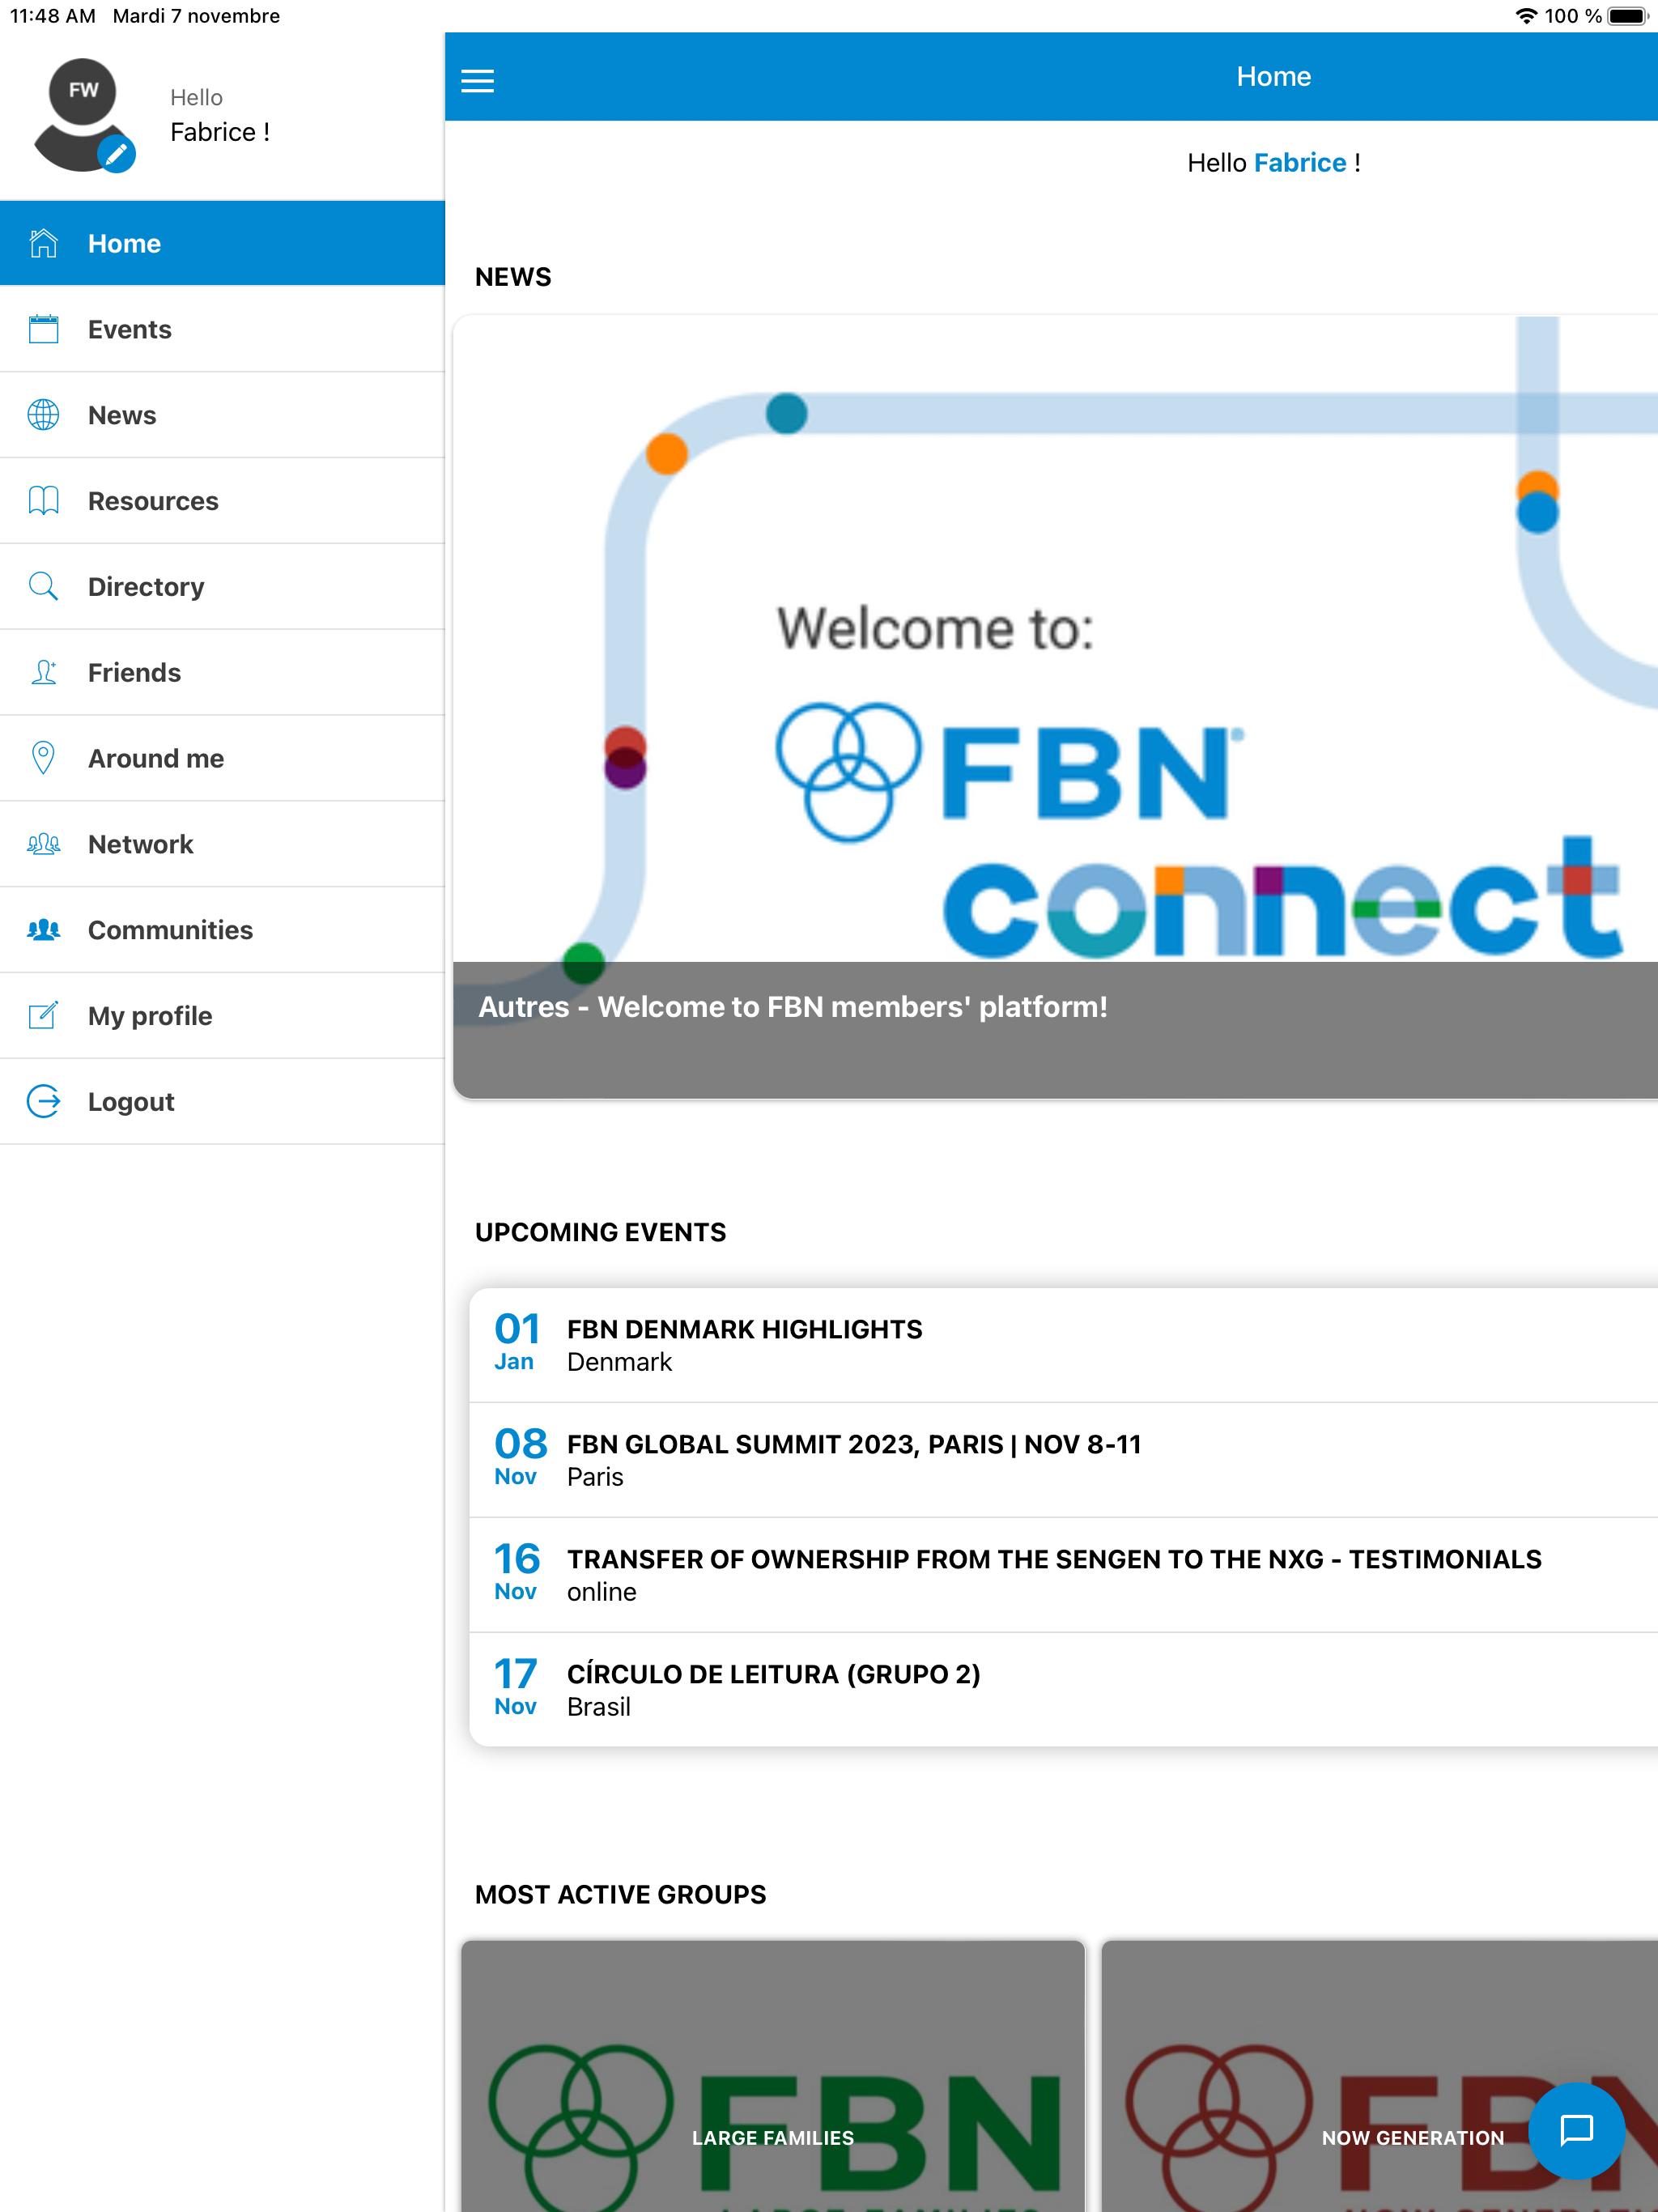Check the battery indicator in status bar
The width and height of the screenshot is (1658, 2212).
point(1627,16)
